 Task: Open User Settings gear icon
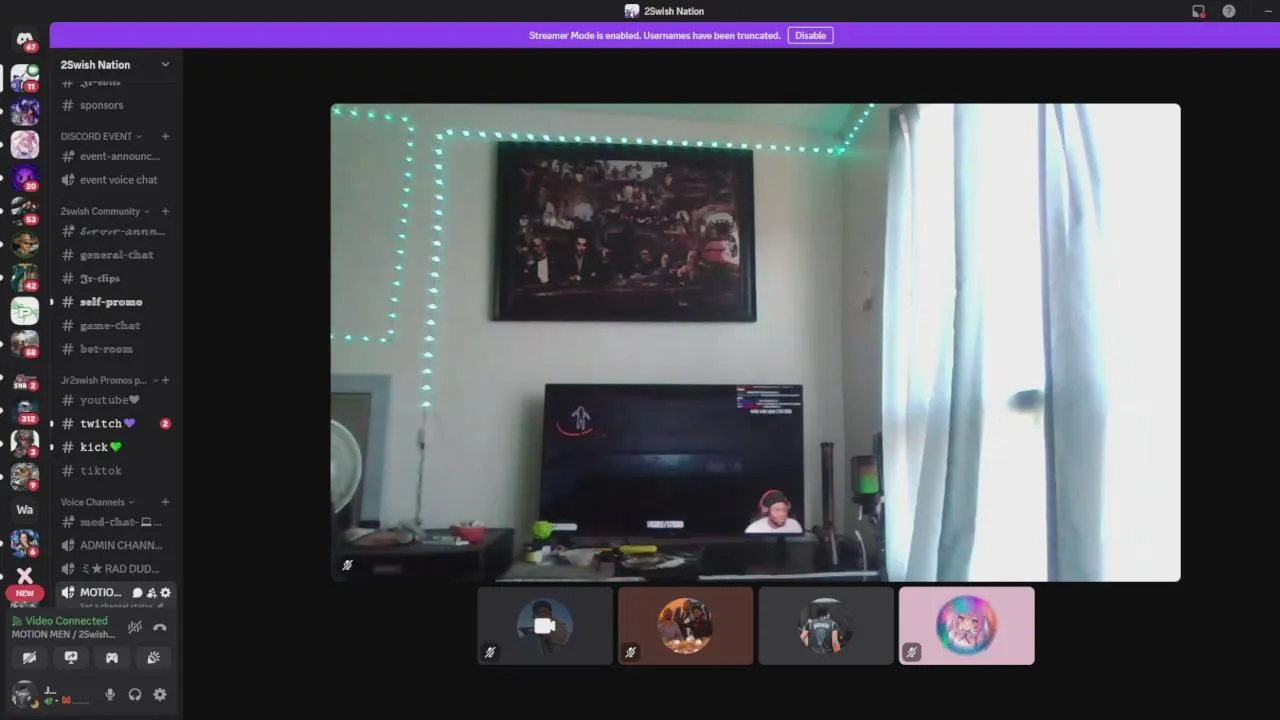[160, 695]
